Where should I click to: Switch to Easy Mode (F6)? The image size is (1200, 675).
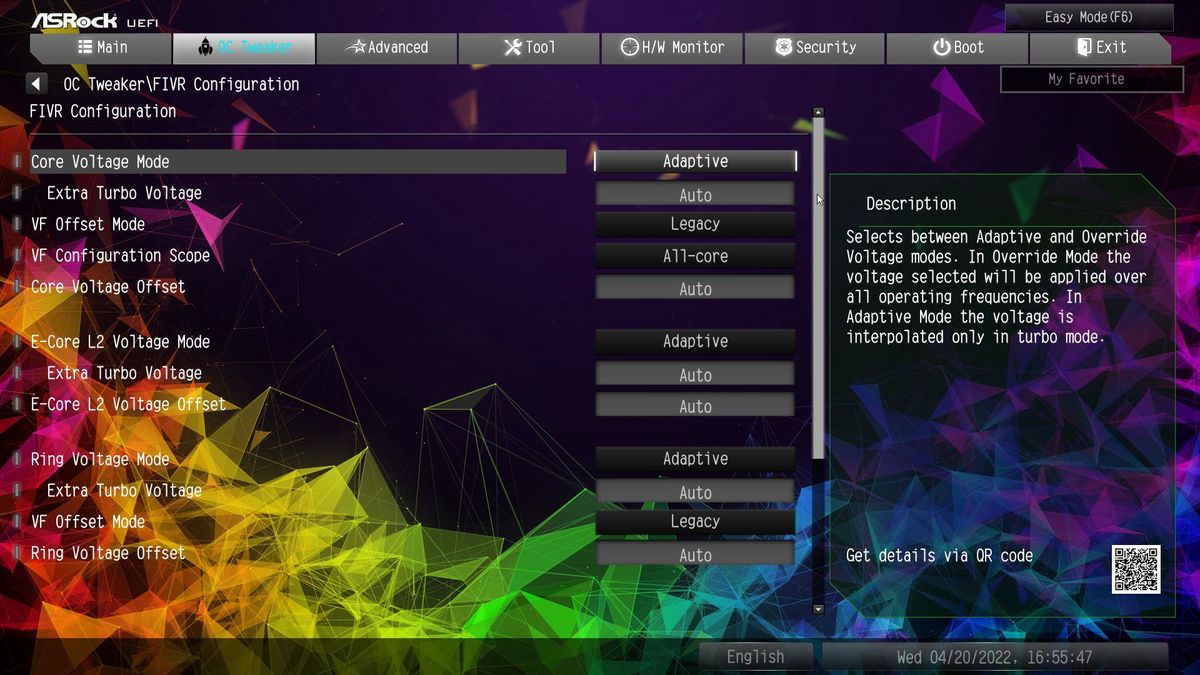point(1089,17)
